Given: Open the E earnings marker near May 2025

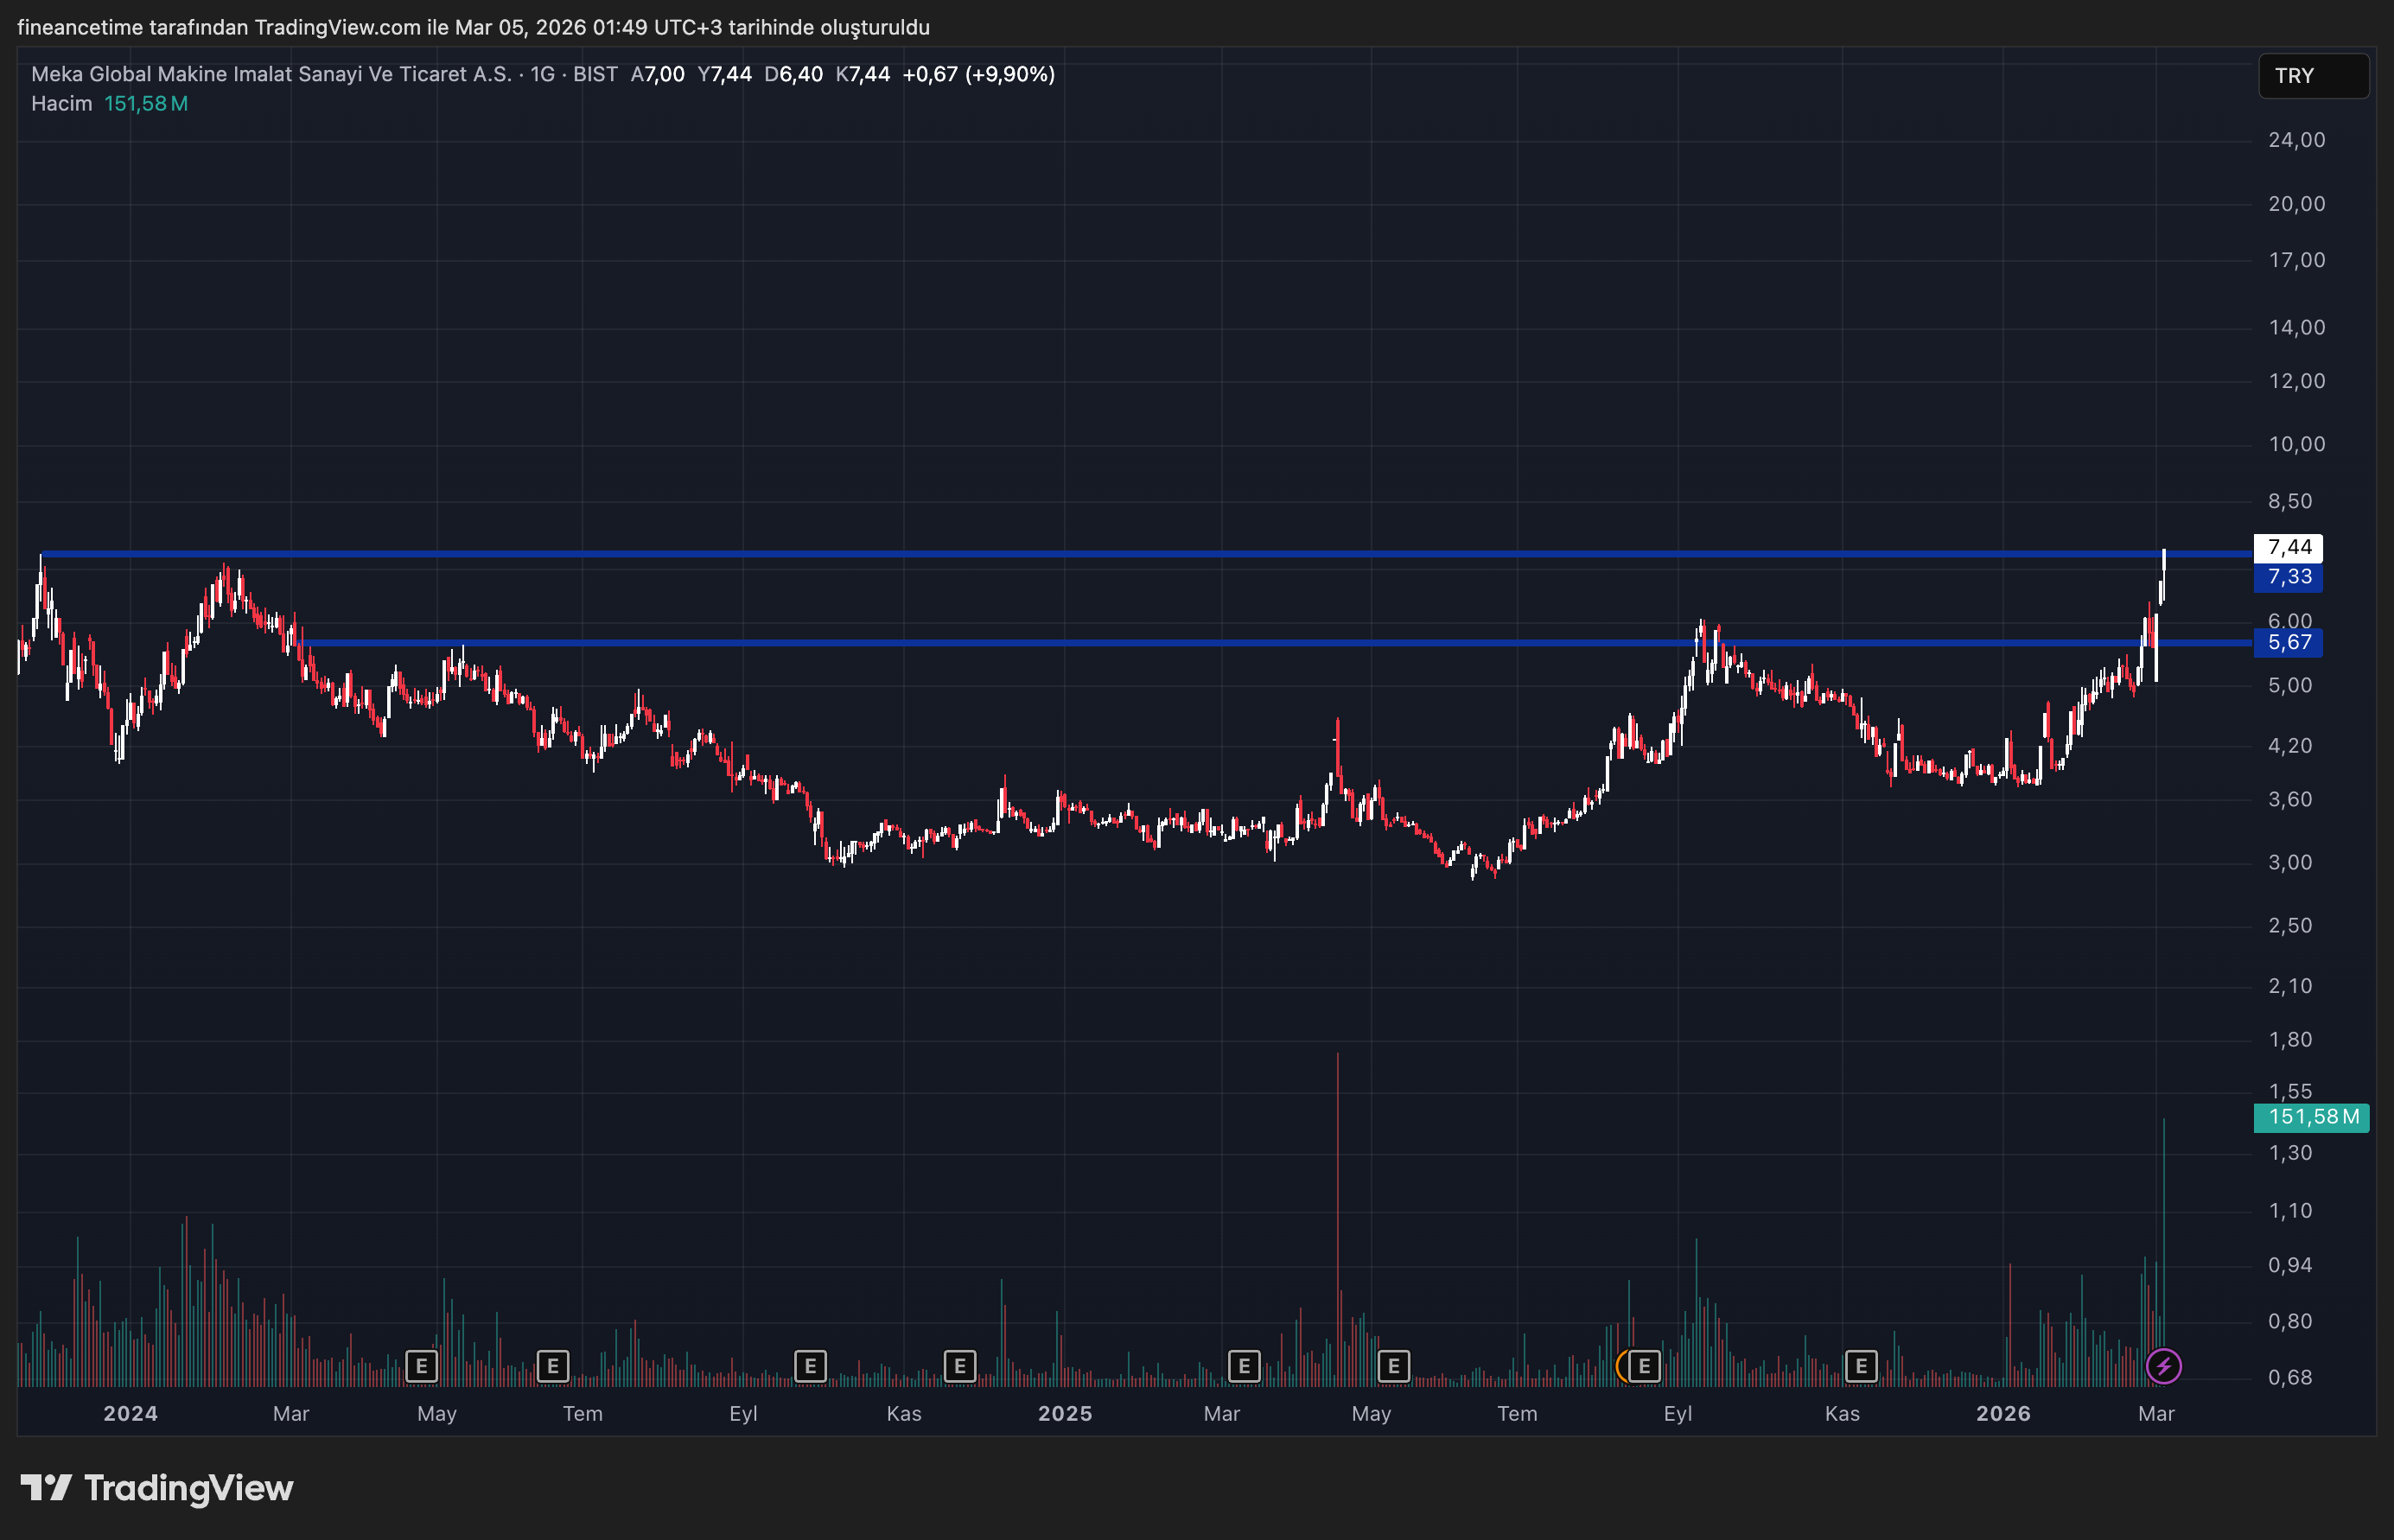Looking at the screenshot, I should point(1393,1365).
